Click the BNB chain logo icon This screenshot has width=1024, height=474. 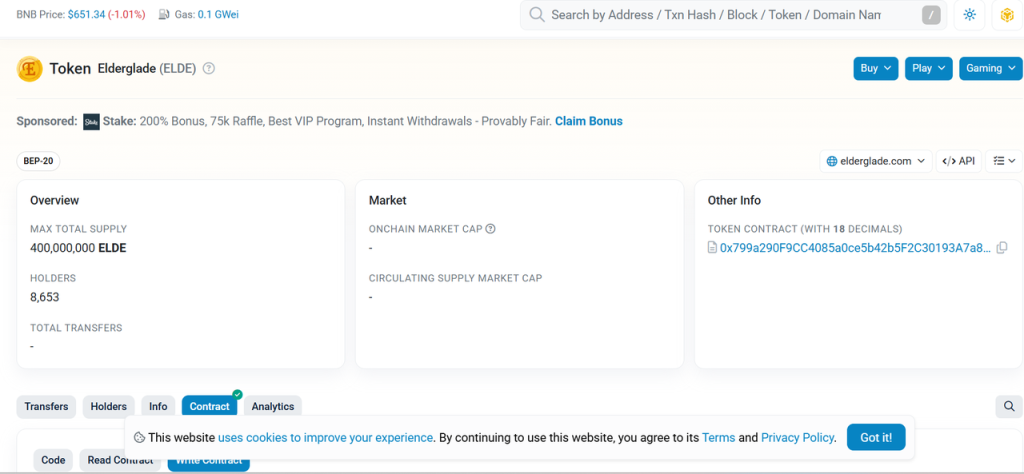[x=1007, y=15]
